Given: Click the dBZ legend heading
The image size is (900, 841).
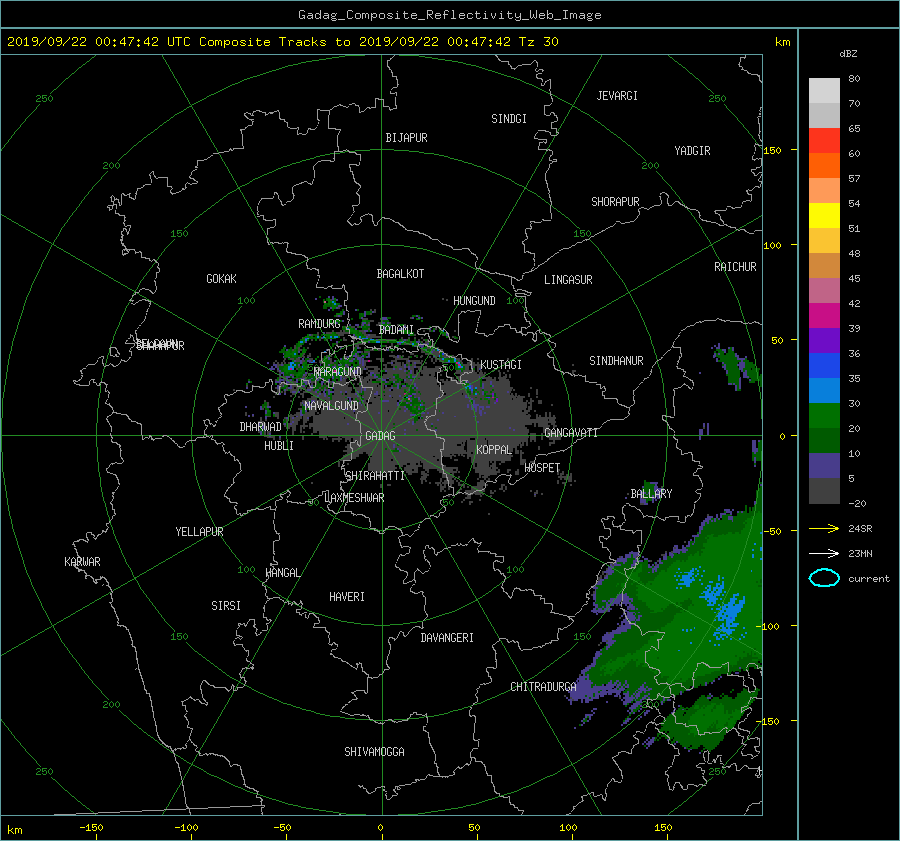Looking at the screenshot, I should click(x=848, y=54).
